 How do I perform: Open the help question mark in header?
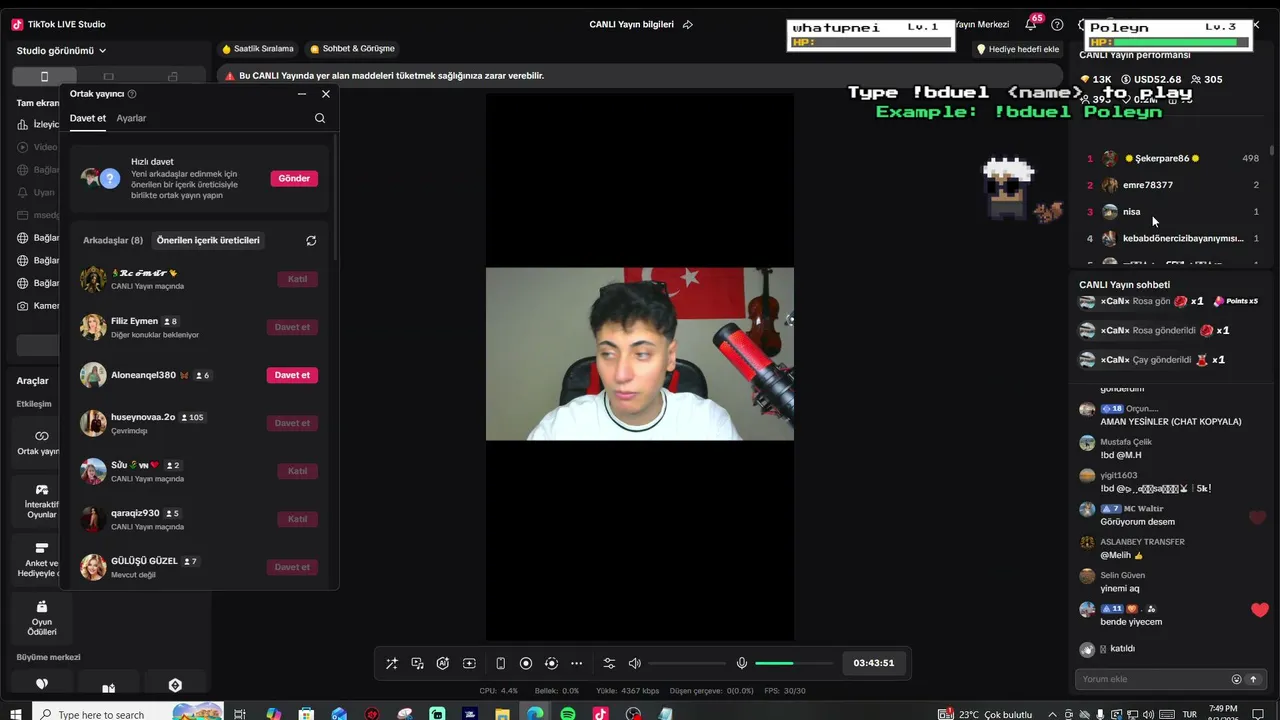pos(1057,24)
